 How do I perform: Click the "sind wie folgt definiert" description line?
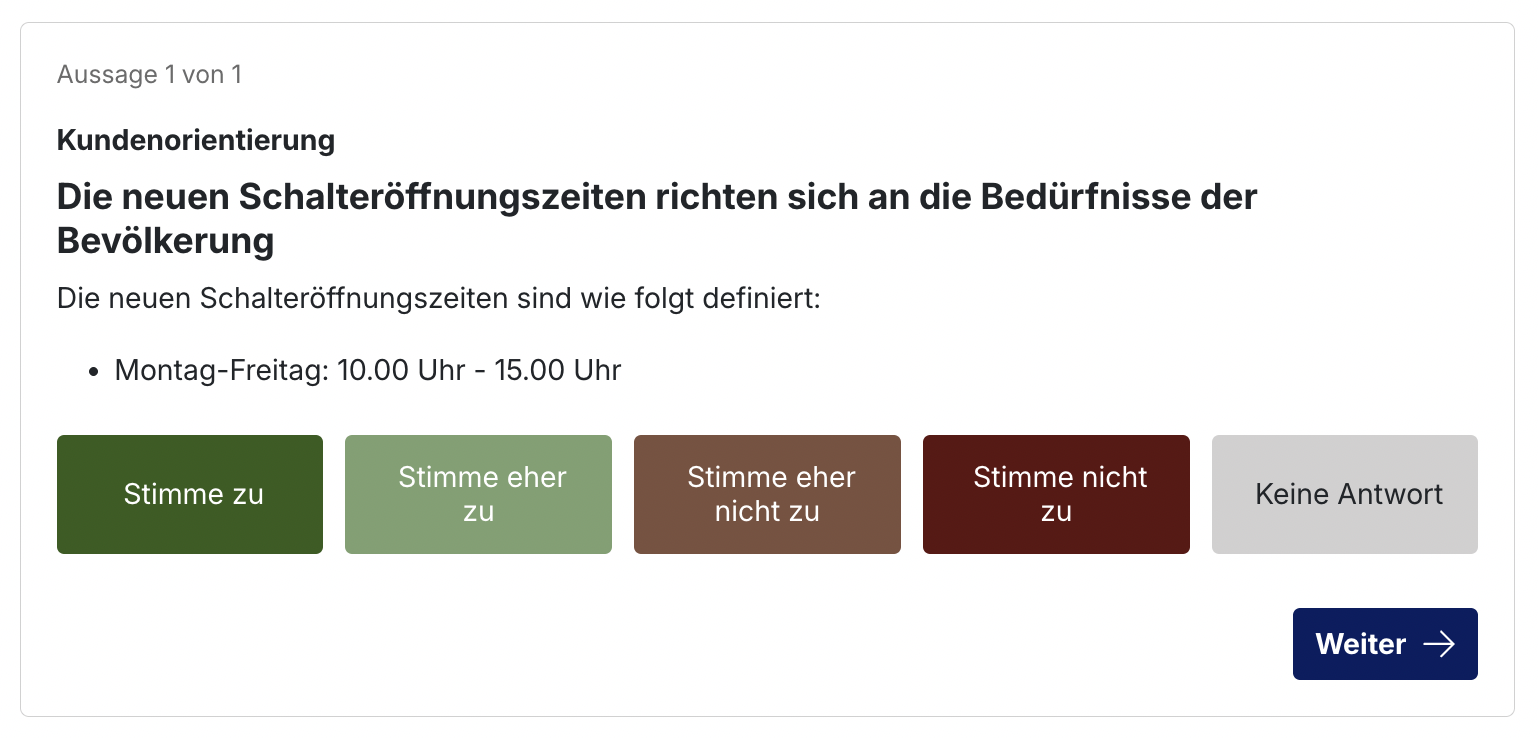click(438, 298)
